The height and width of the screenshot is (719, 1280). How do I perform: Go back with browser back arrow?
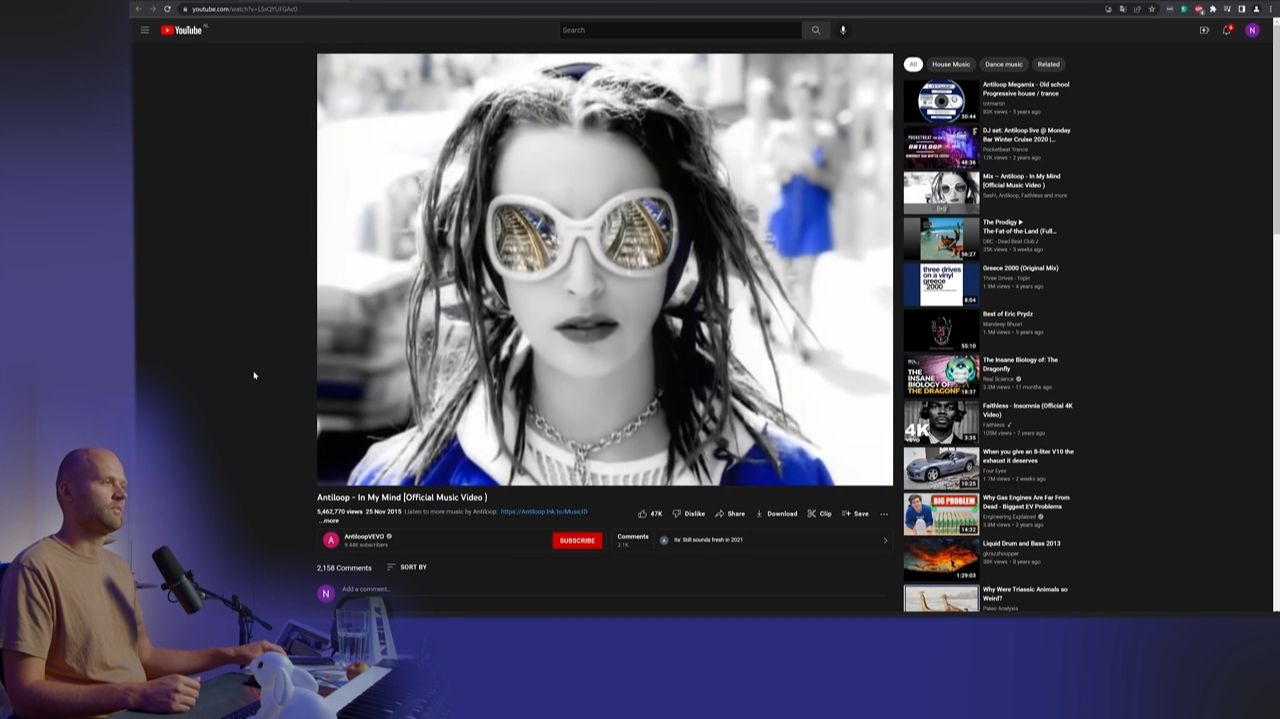tap(139, 9)
